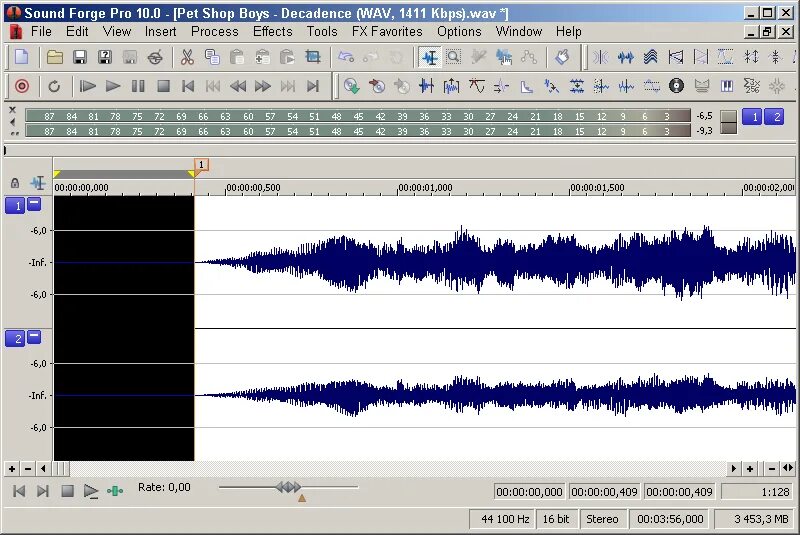800x535 pixels.
Task: Click the selection start field 00:00:00,000
Action: click(x=529, y=492)
